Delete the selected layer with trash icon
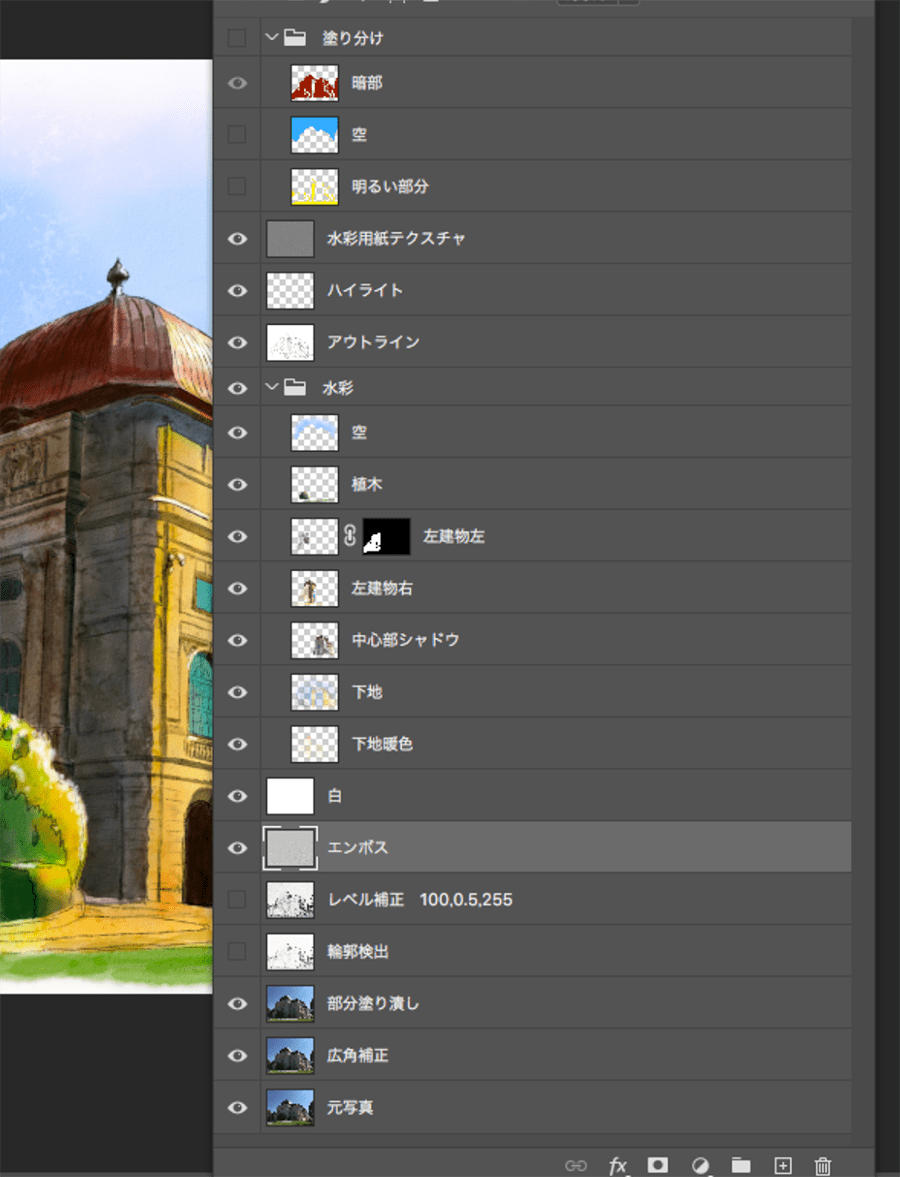Image resolution: width=900 pixels, height=1177 pixels. [823, 1165]
